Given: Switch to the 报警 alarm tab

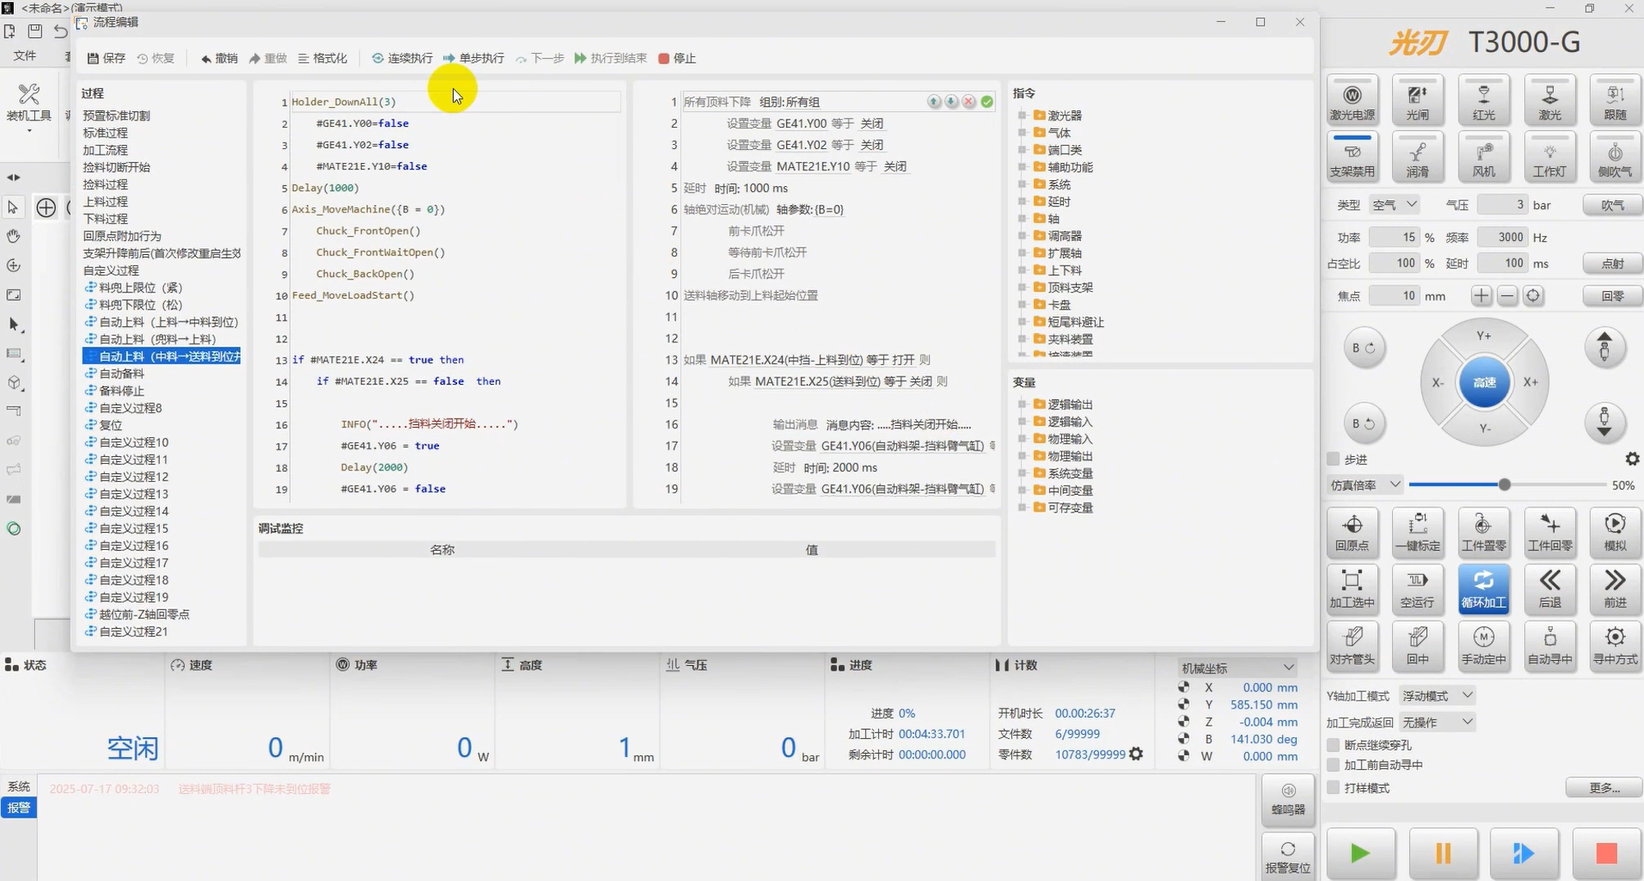Looking at the screenshot, I should click(18, 808).
